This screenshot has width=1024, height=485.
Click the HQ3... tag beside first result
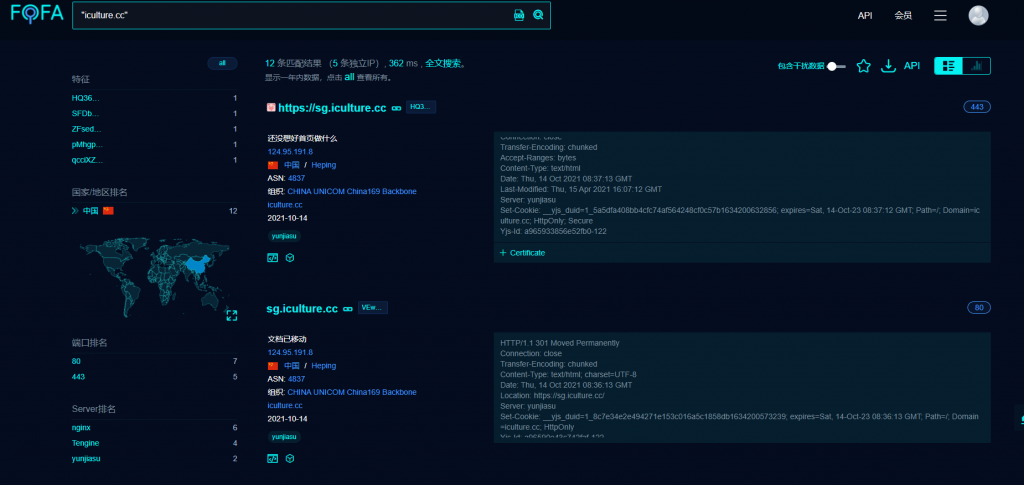[x=421, y=107]
